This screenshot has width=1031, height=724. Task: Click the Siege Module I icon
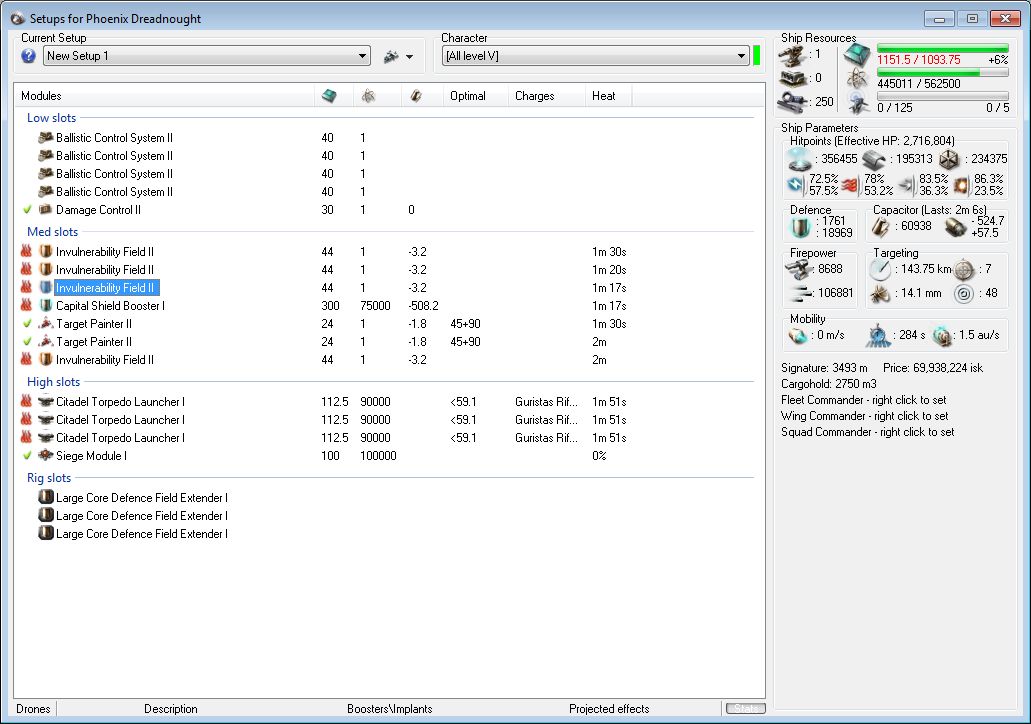[45, 456]
